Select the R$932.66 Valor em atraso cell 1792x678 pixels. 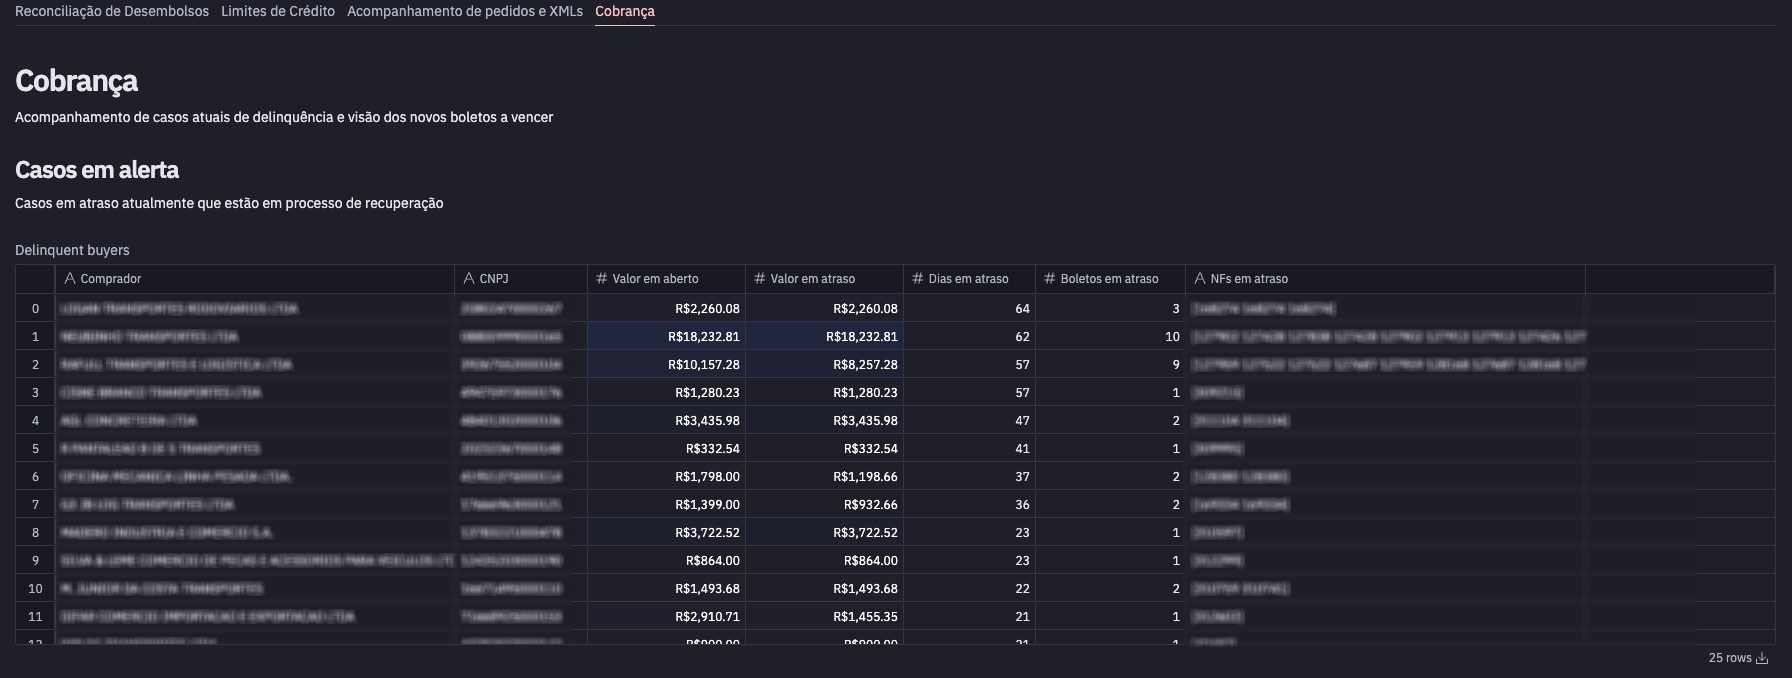click(824, 505)
